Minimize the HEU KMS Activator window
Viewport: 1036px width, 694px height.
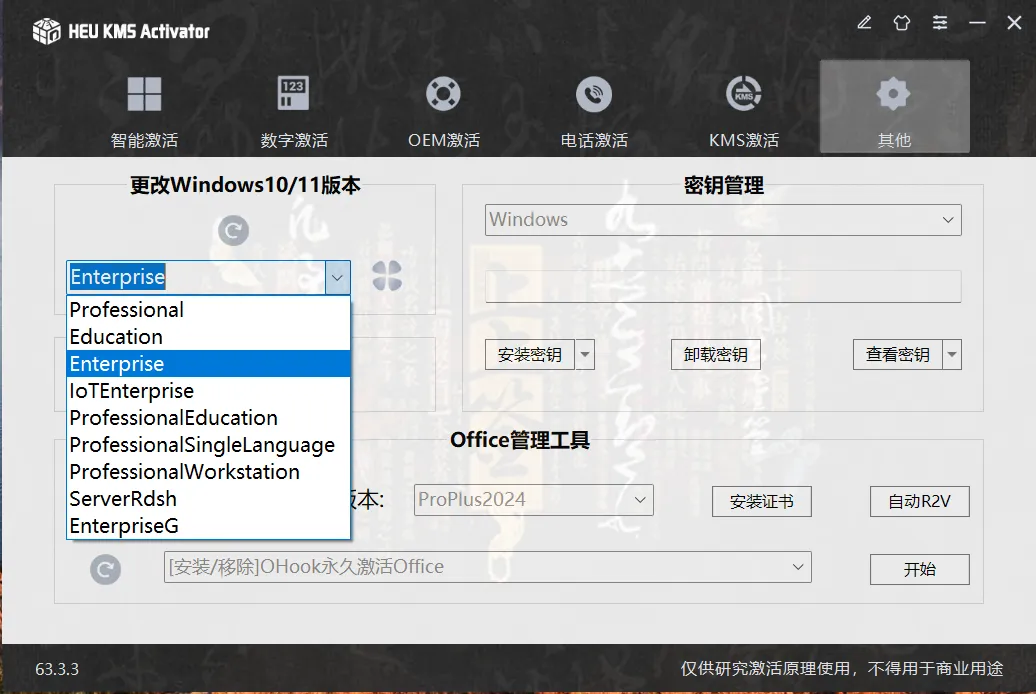click(x=977, y=23)
